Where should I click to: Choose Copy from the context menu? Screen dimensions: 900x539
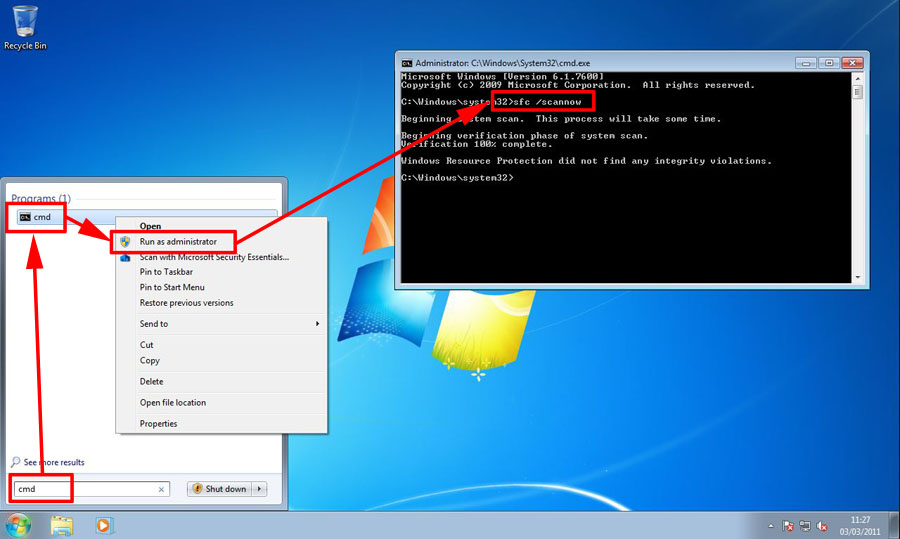click(x=150, y=360)
